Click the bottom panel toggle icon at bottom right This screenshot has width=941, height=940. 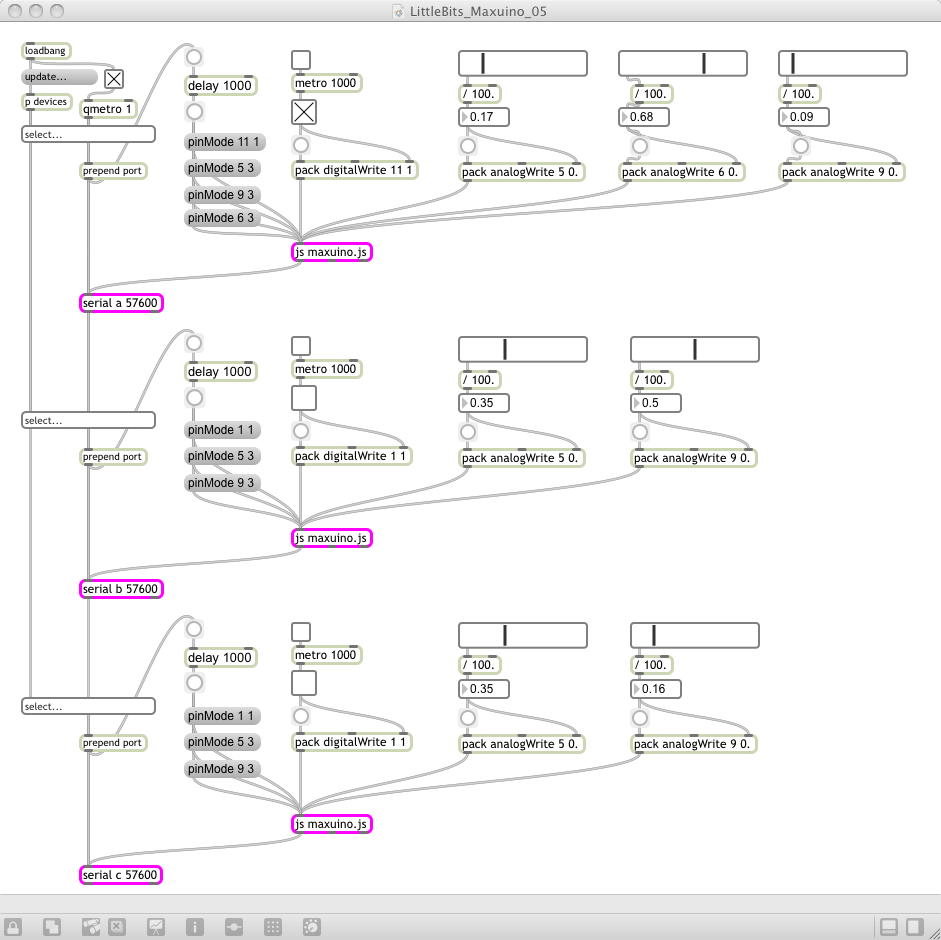pyautogui.click(x=889, y=926)
